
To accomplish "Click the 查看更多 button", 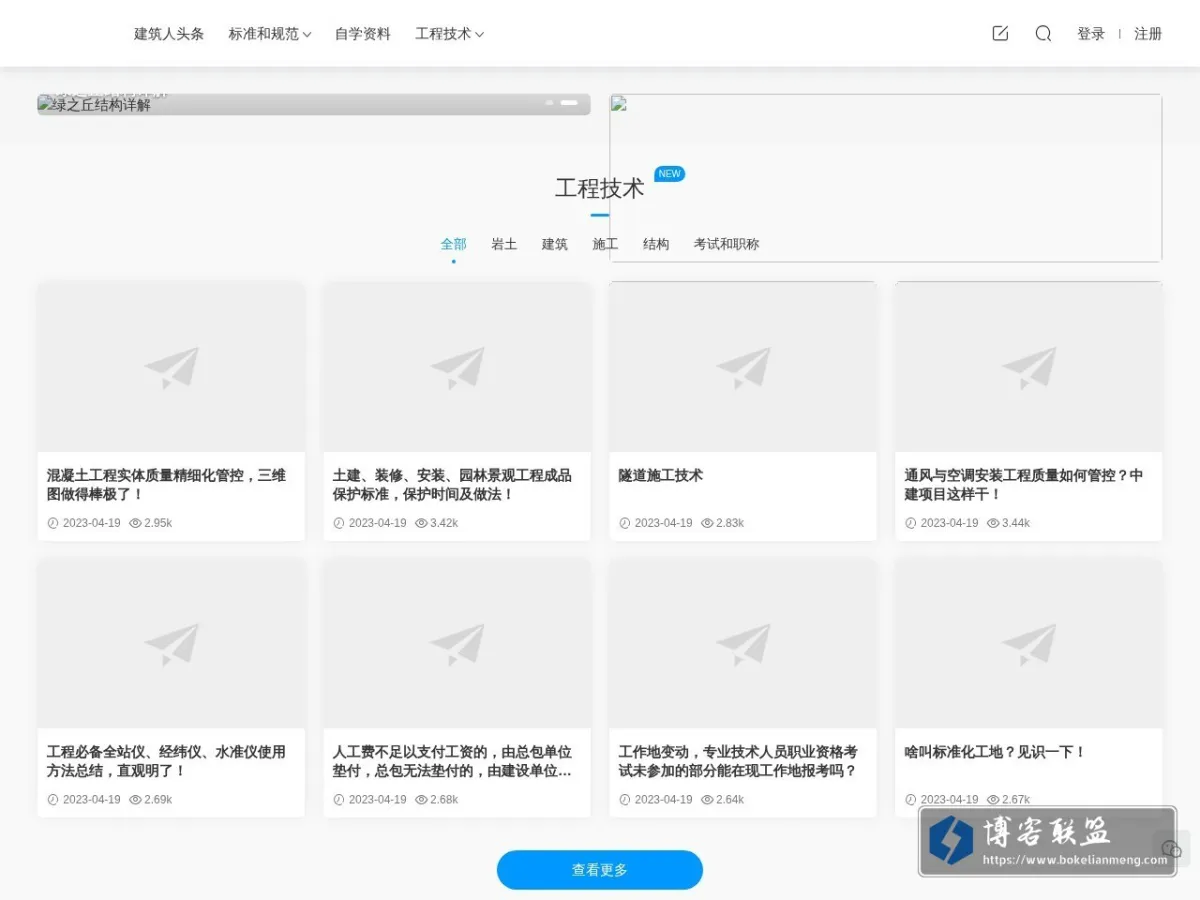I will coord(600,870).
